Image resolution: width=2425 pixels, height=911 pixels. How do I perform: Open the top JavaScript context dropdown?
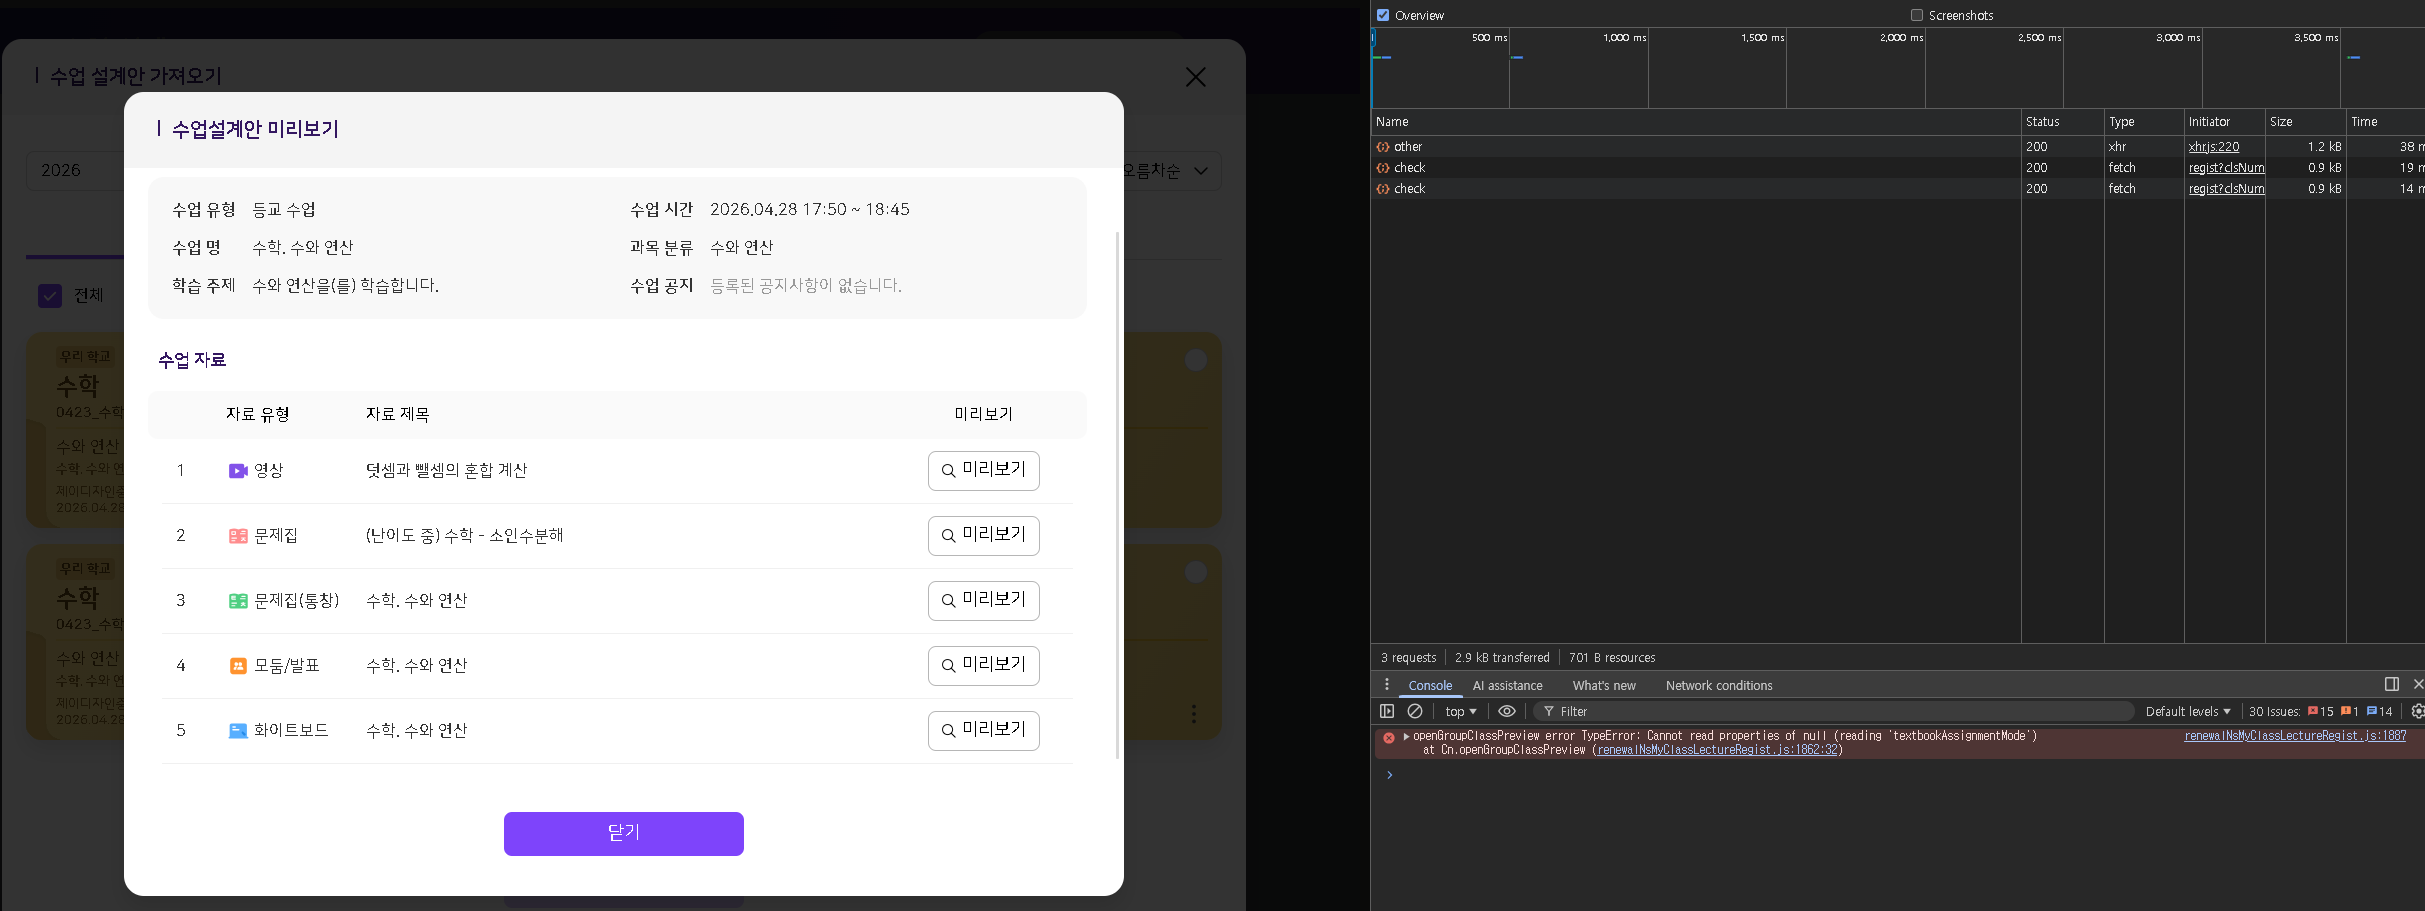pyautogui.click(x=1460, y=711)
